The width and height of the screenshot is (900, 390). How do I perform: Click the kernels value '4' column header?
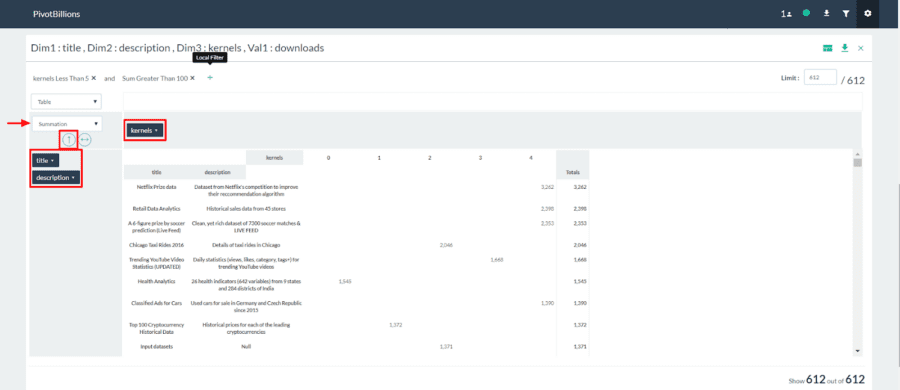click(x=531, y=157)
